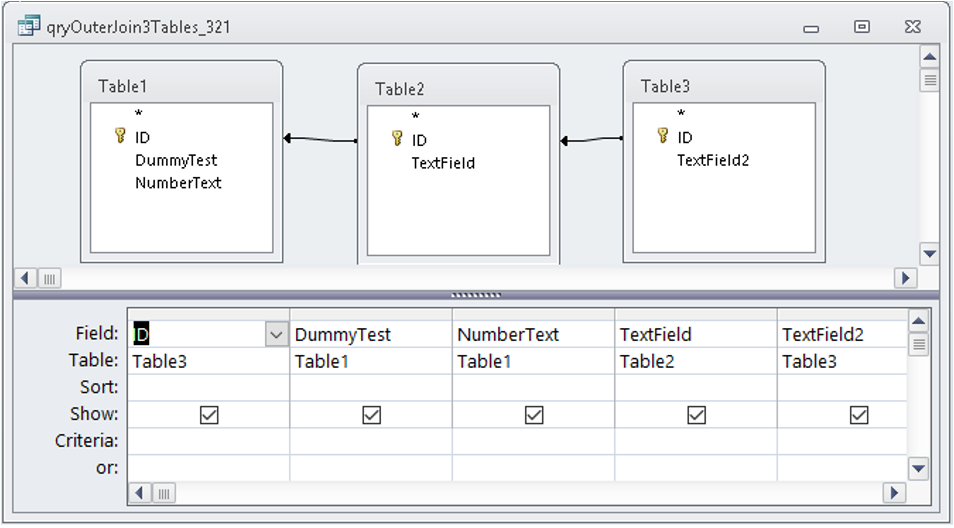Click the grid's horizontal scrollbar thumb

tap(164, 492)
